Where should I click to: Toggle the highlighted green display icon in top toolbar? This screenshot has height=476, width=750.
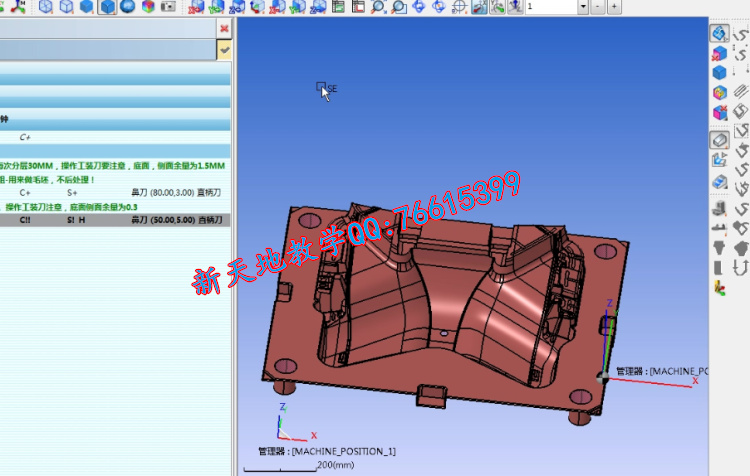coord(479,7)
